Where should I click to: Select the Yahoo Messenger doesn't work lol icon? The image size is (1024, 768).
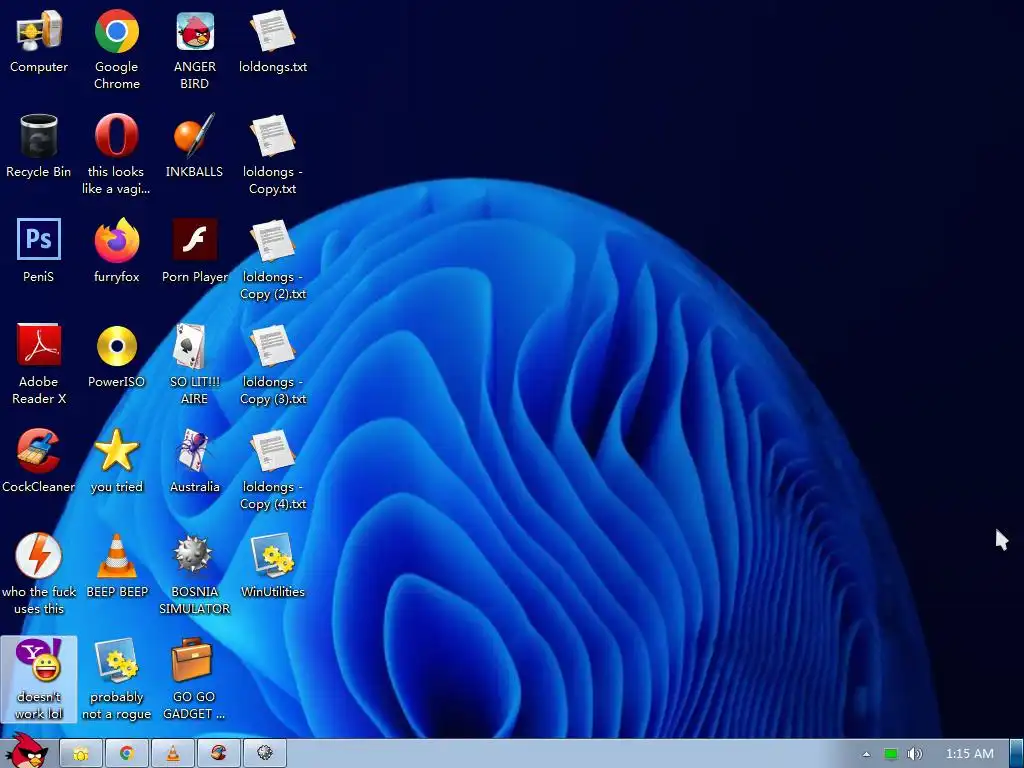point(39,679)
